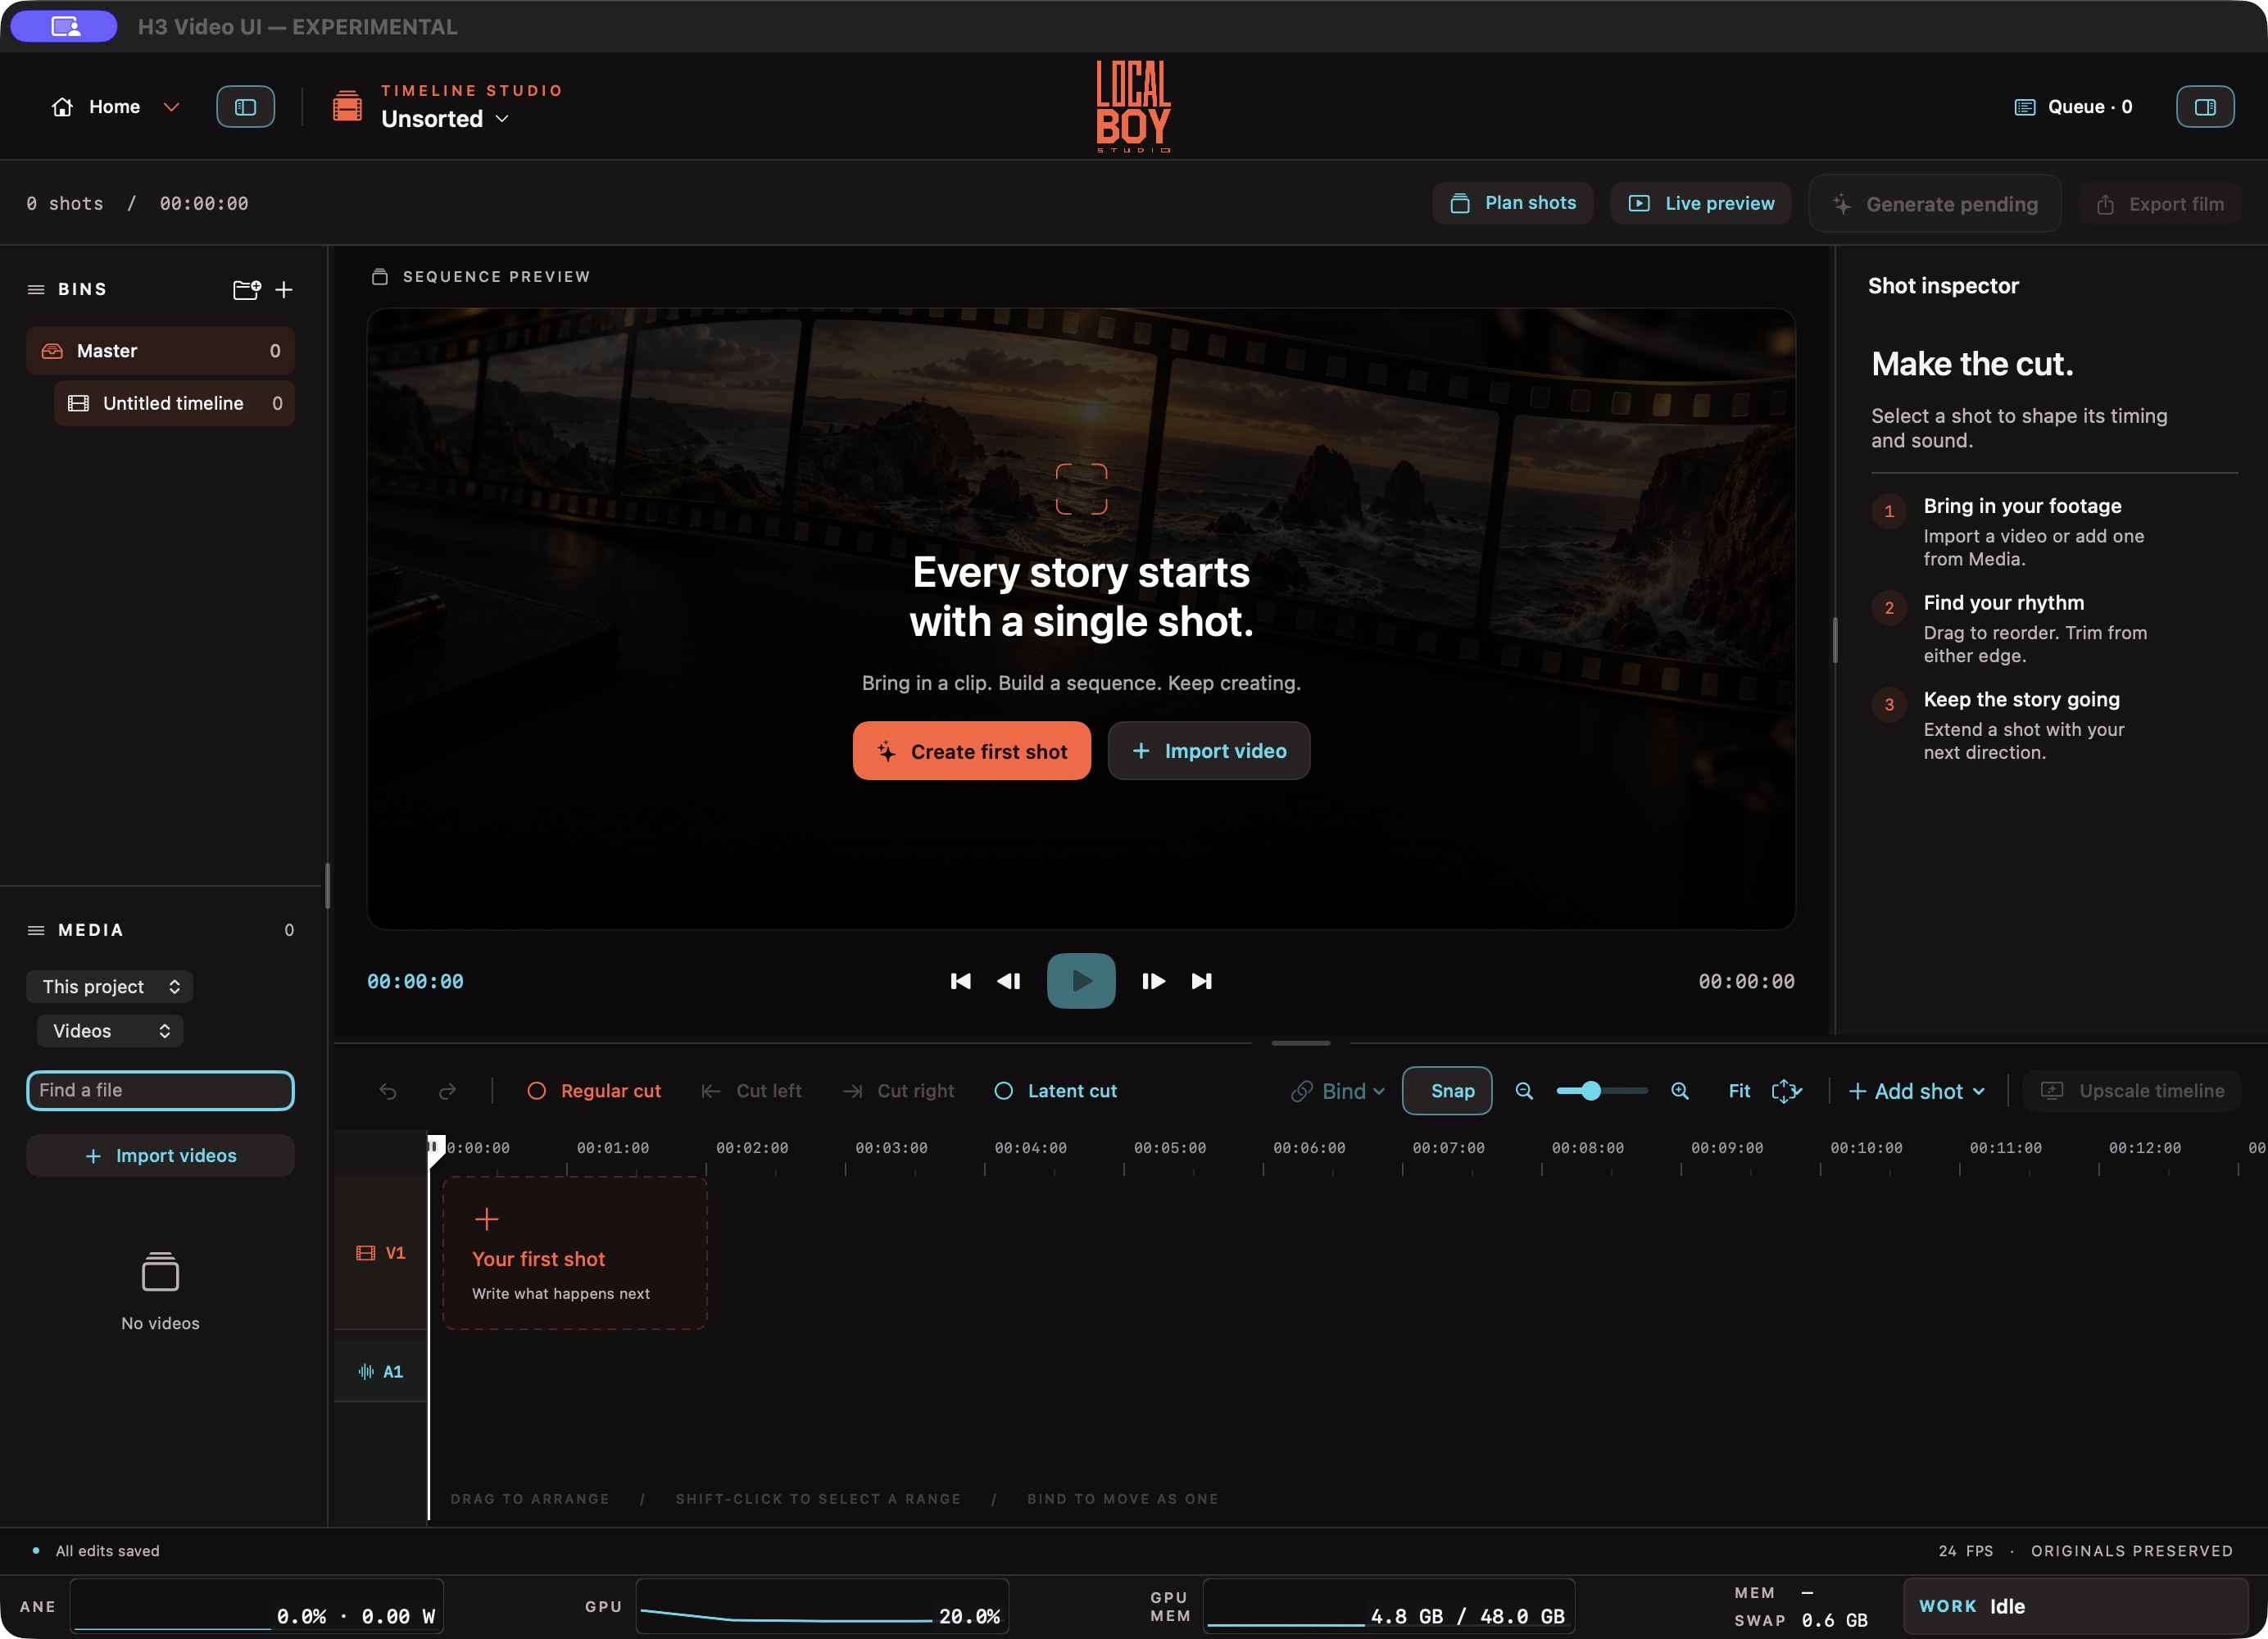The height and width of the screenshot is (1639, 2268).
Task: Toggle the Snap button
Action: tap(1447, 1091)
